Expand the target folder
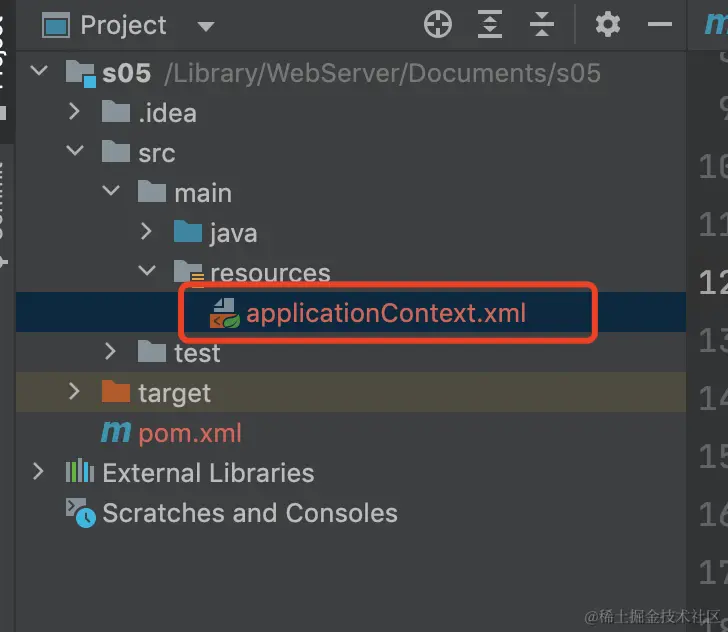Image resolution: width=728 pixels, height=632 pixels. click(74, 393)
